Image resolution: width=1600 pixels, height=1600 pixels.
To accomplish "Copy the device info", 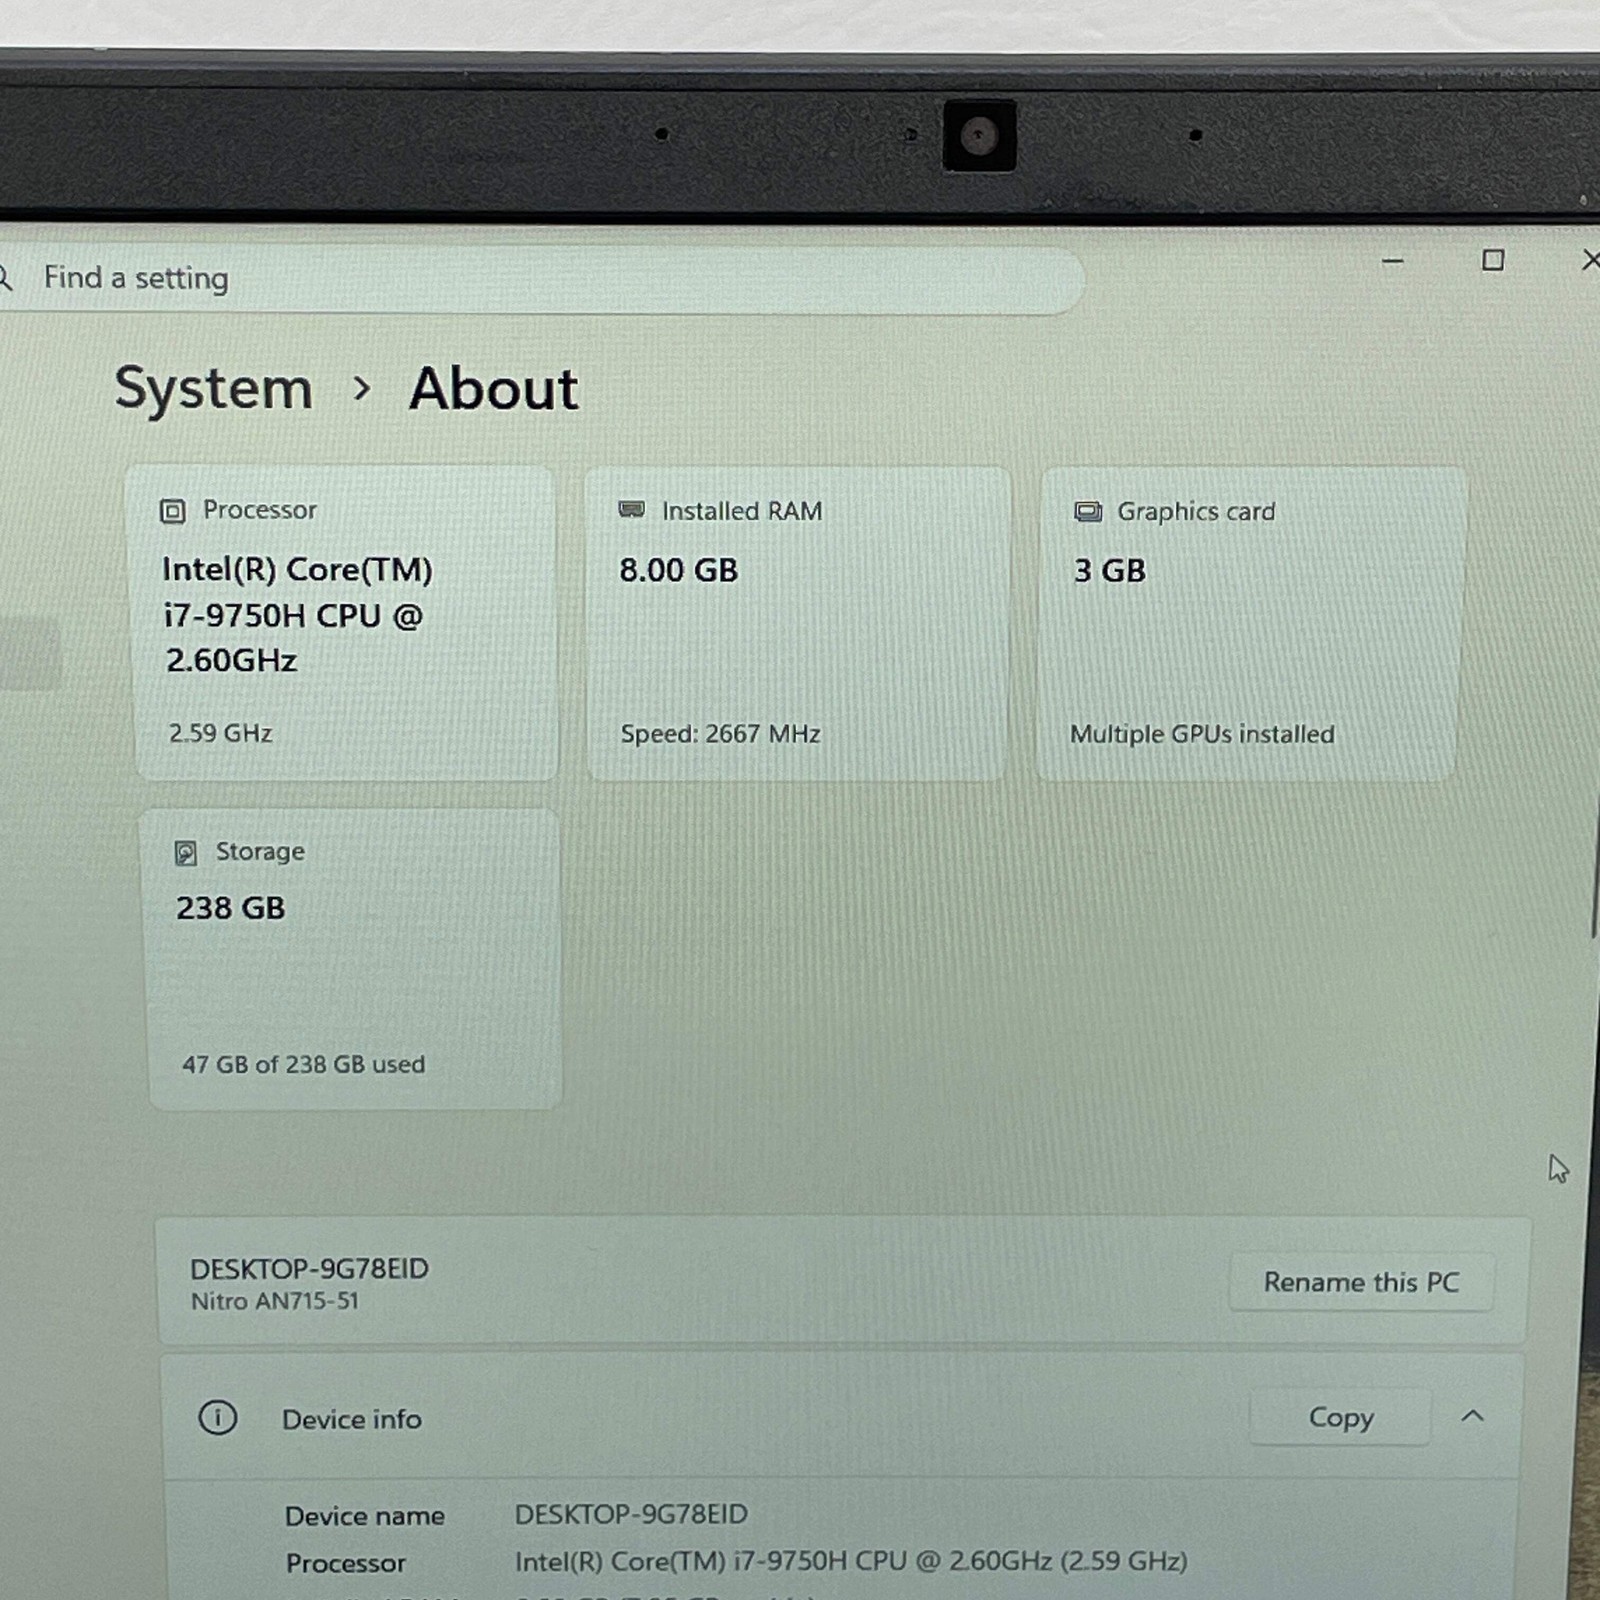I will (1340, 1417).
